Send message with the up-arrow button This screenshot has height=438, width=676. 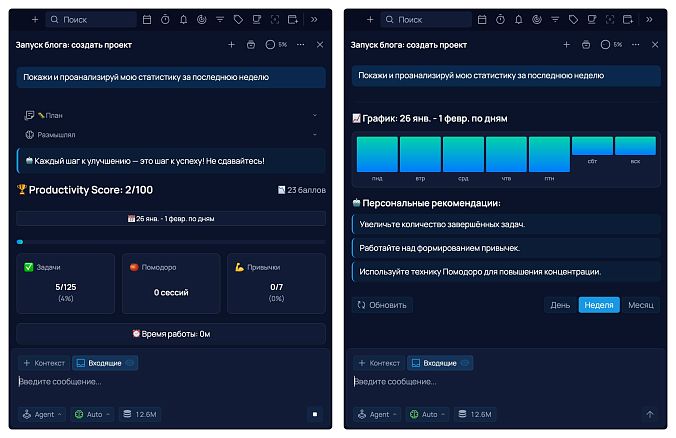[x=650, y=414]
